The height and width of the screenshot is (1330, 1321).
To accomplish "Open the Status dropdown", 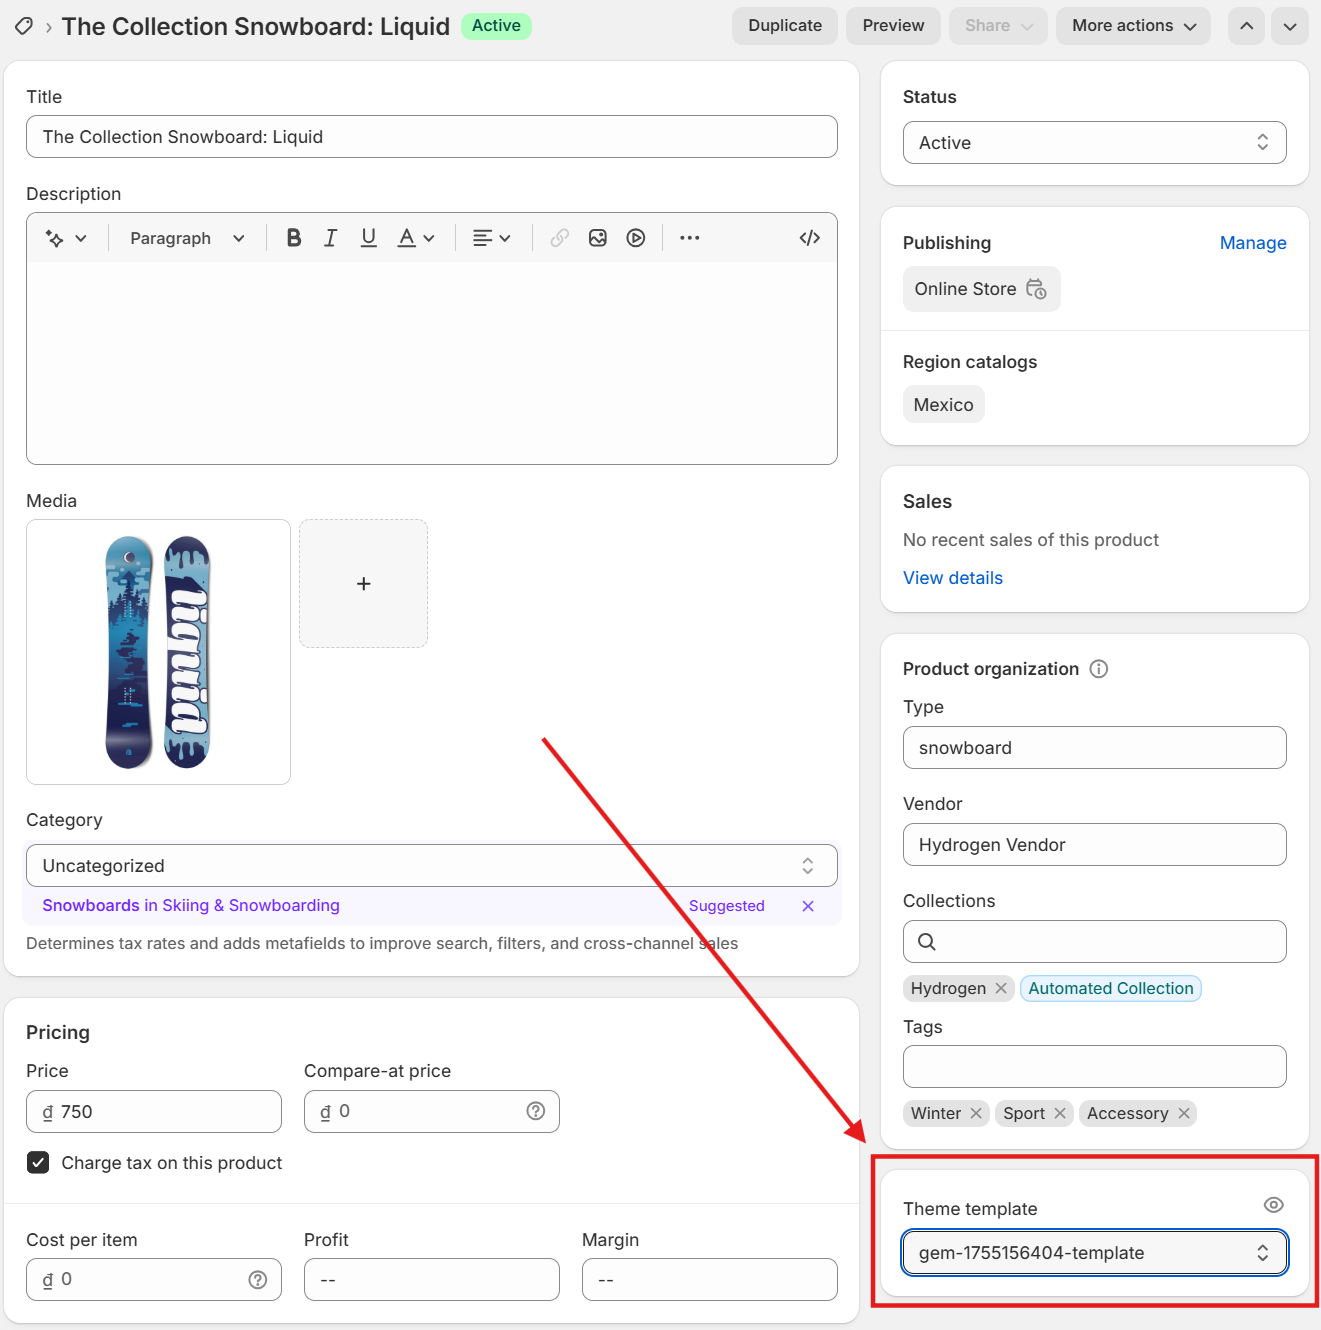I will point(1094,143).
